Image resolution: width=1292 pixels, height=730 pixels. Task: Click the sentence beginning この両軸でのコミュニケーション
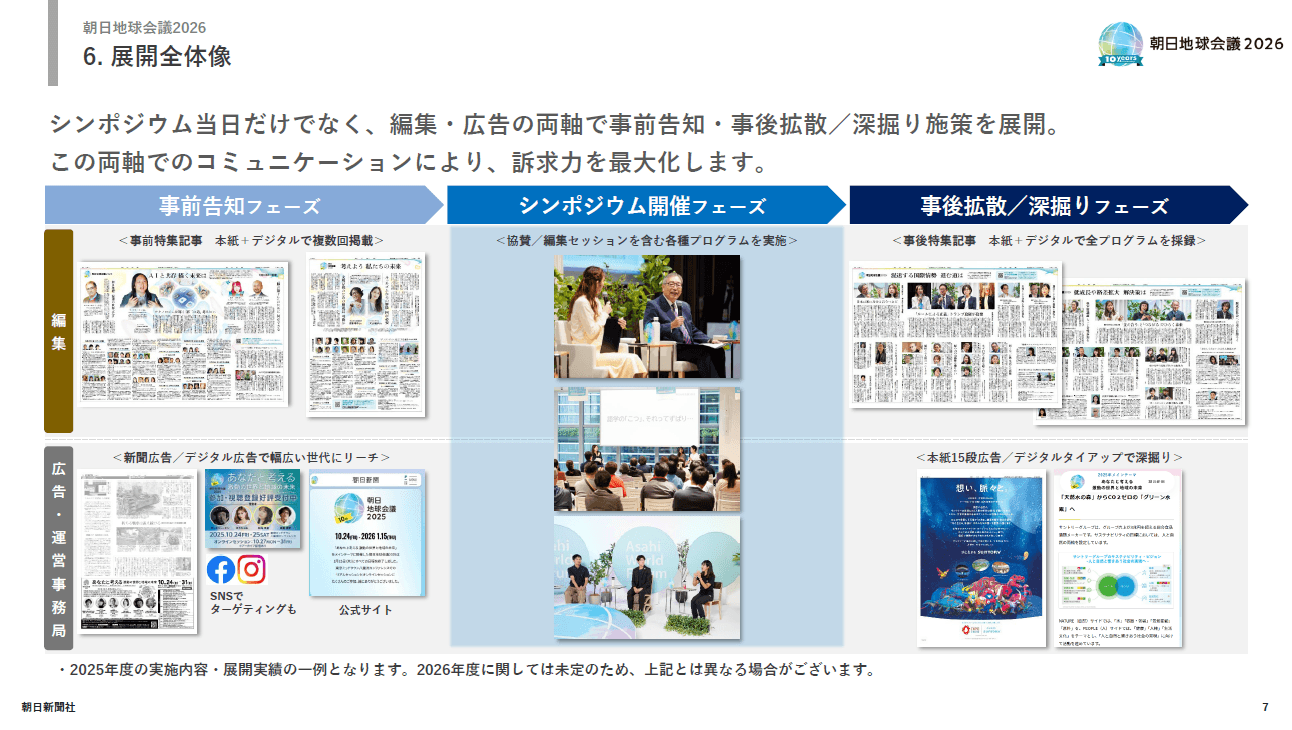coord(408,161)
